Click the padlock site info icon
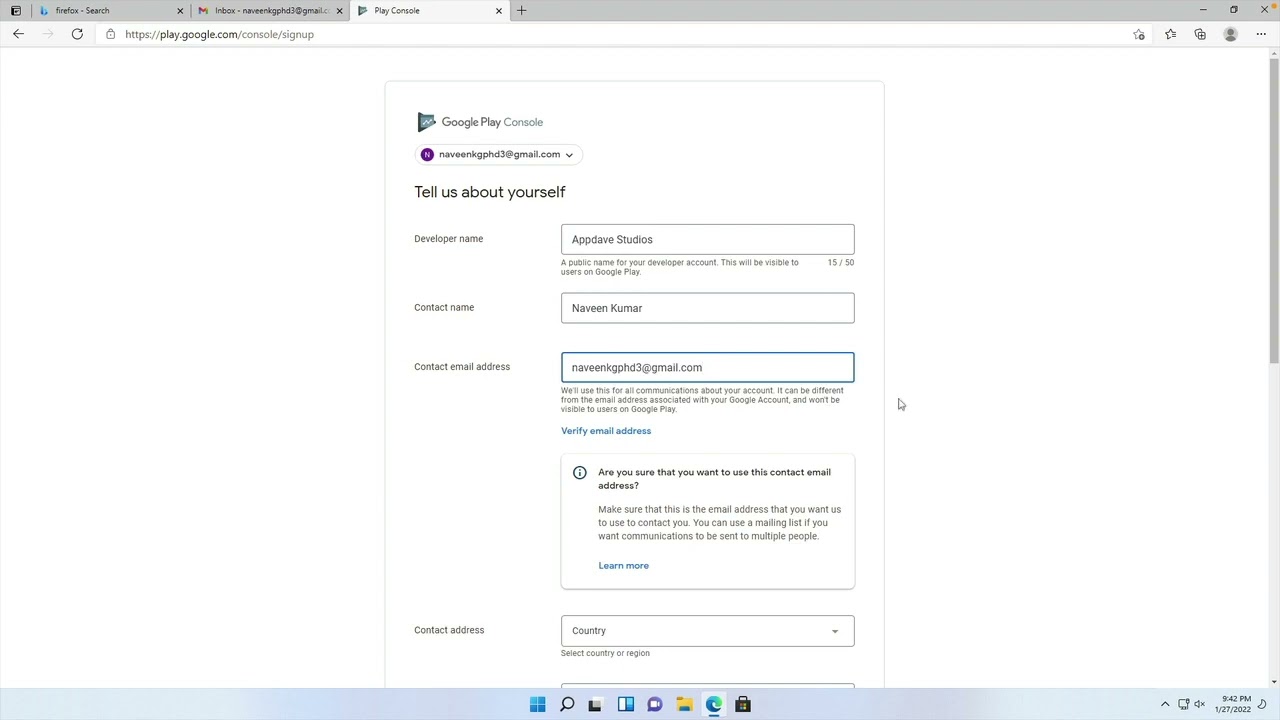 coord(110,34)
